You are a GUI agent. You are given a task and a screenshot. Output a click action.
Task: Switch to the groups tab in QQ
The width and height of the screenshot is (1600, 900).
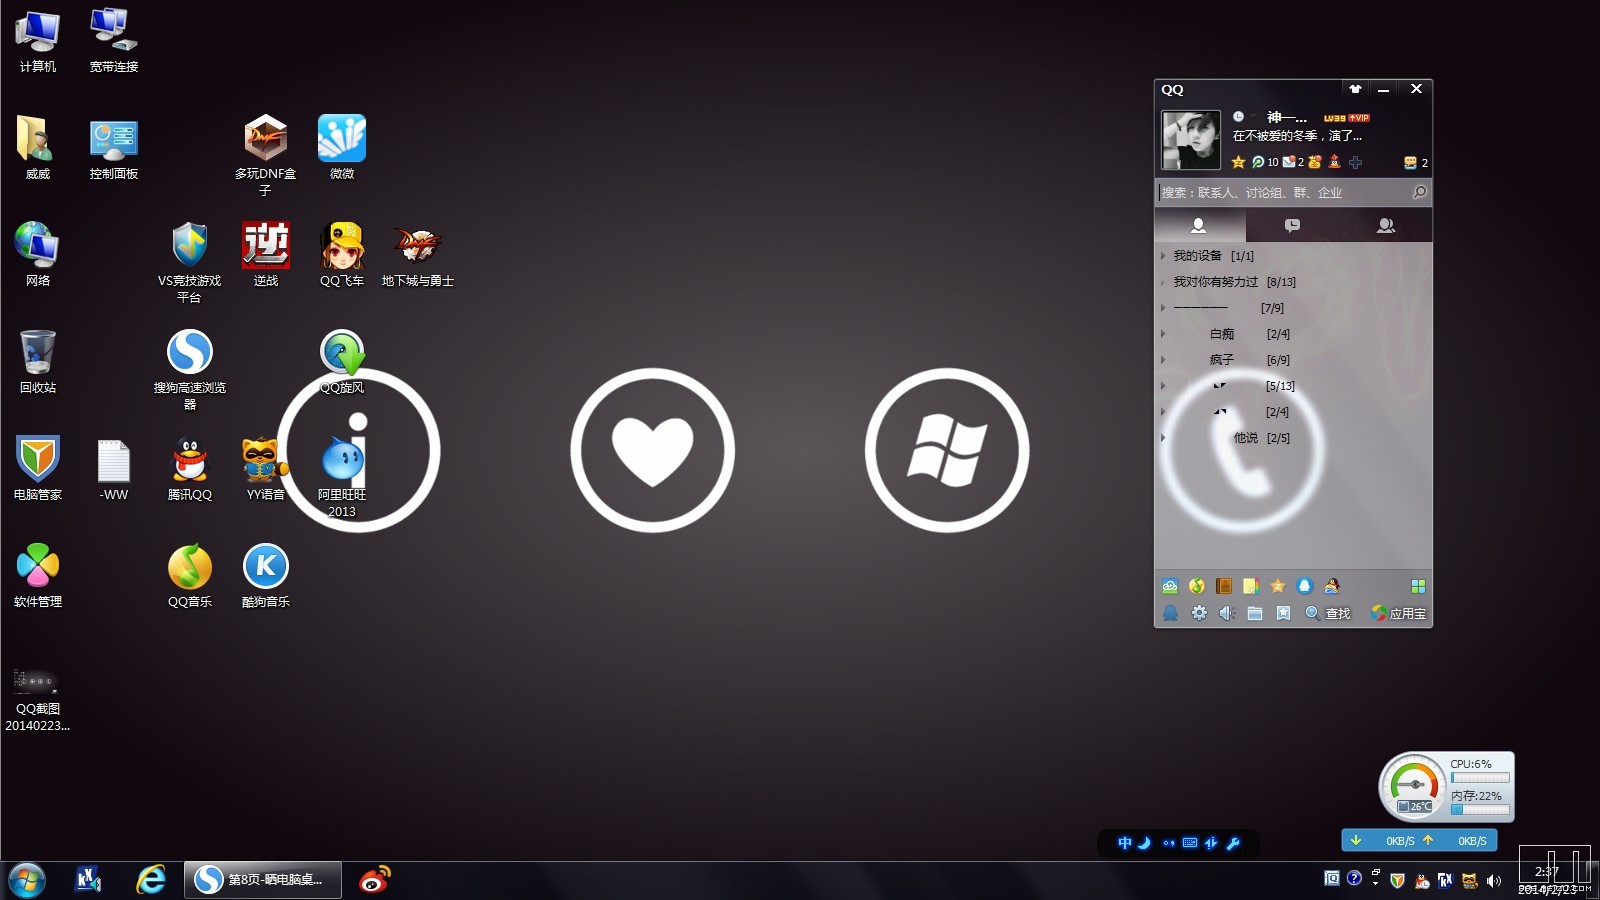point(1386,225)
